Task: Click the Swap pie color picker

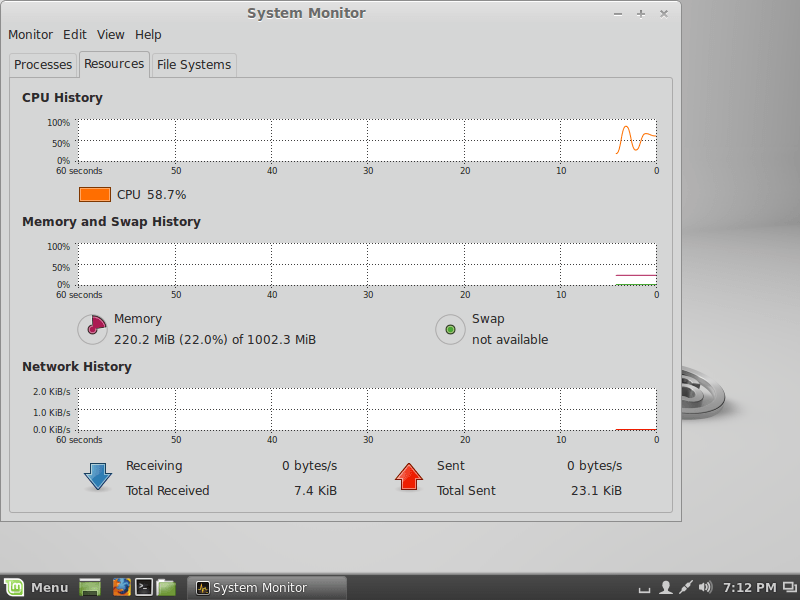Action: click(x=450, y=329)
